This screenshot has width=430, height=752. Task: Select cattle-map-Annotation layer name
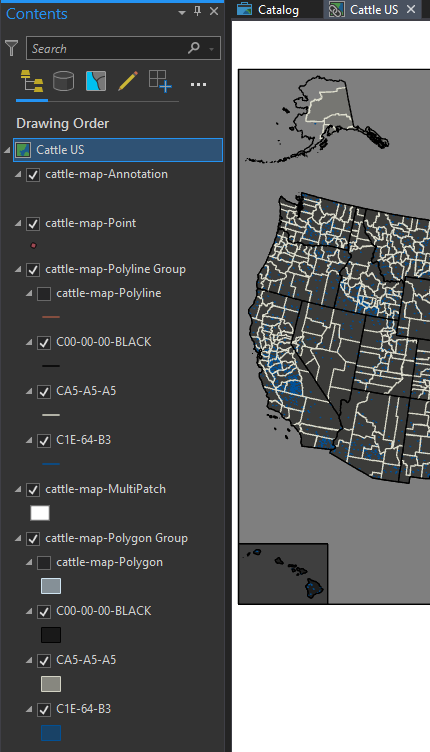(106, 174)
